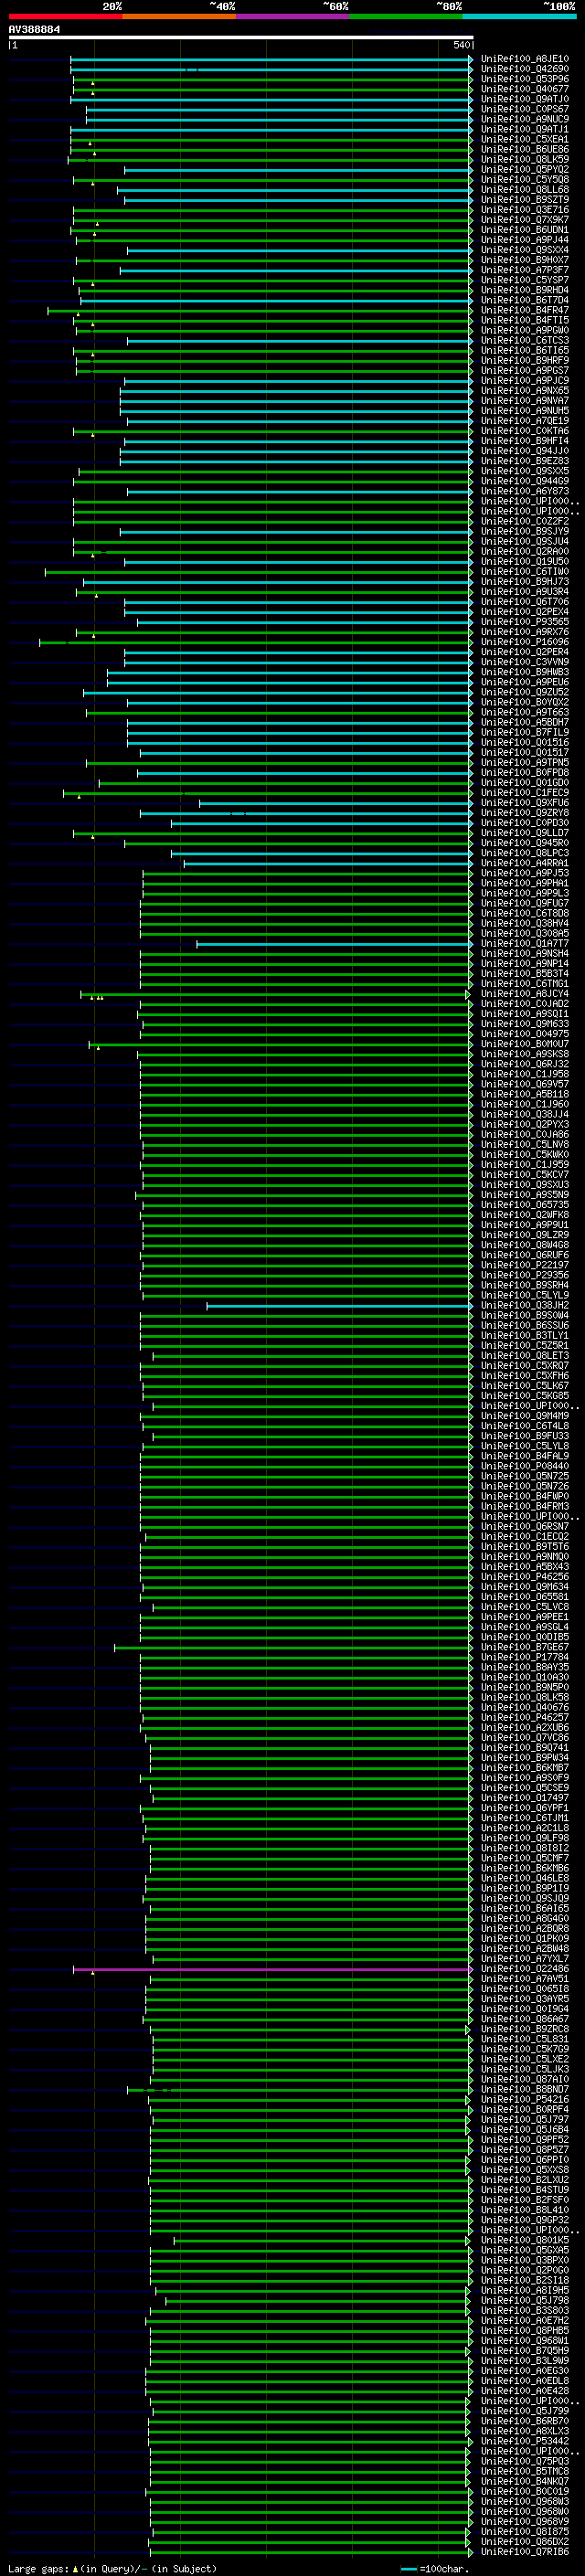This screenshot has height=2576, width=585.
Task: Open hit UniRef100_Q53P96
Action: pyautogui.click(x=525, y=79)
